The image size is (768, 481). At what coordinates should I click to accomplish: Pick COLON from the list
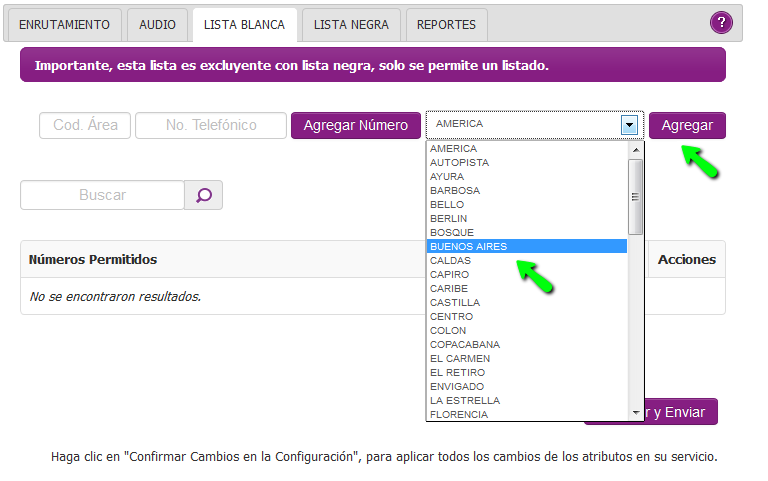pos(527,331)
